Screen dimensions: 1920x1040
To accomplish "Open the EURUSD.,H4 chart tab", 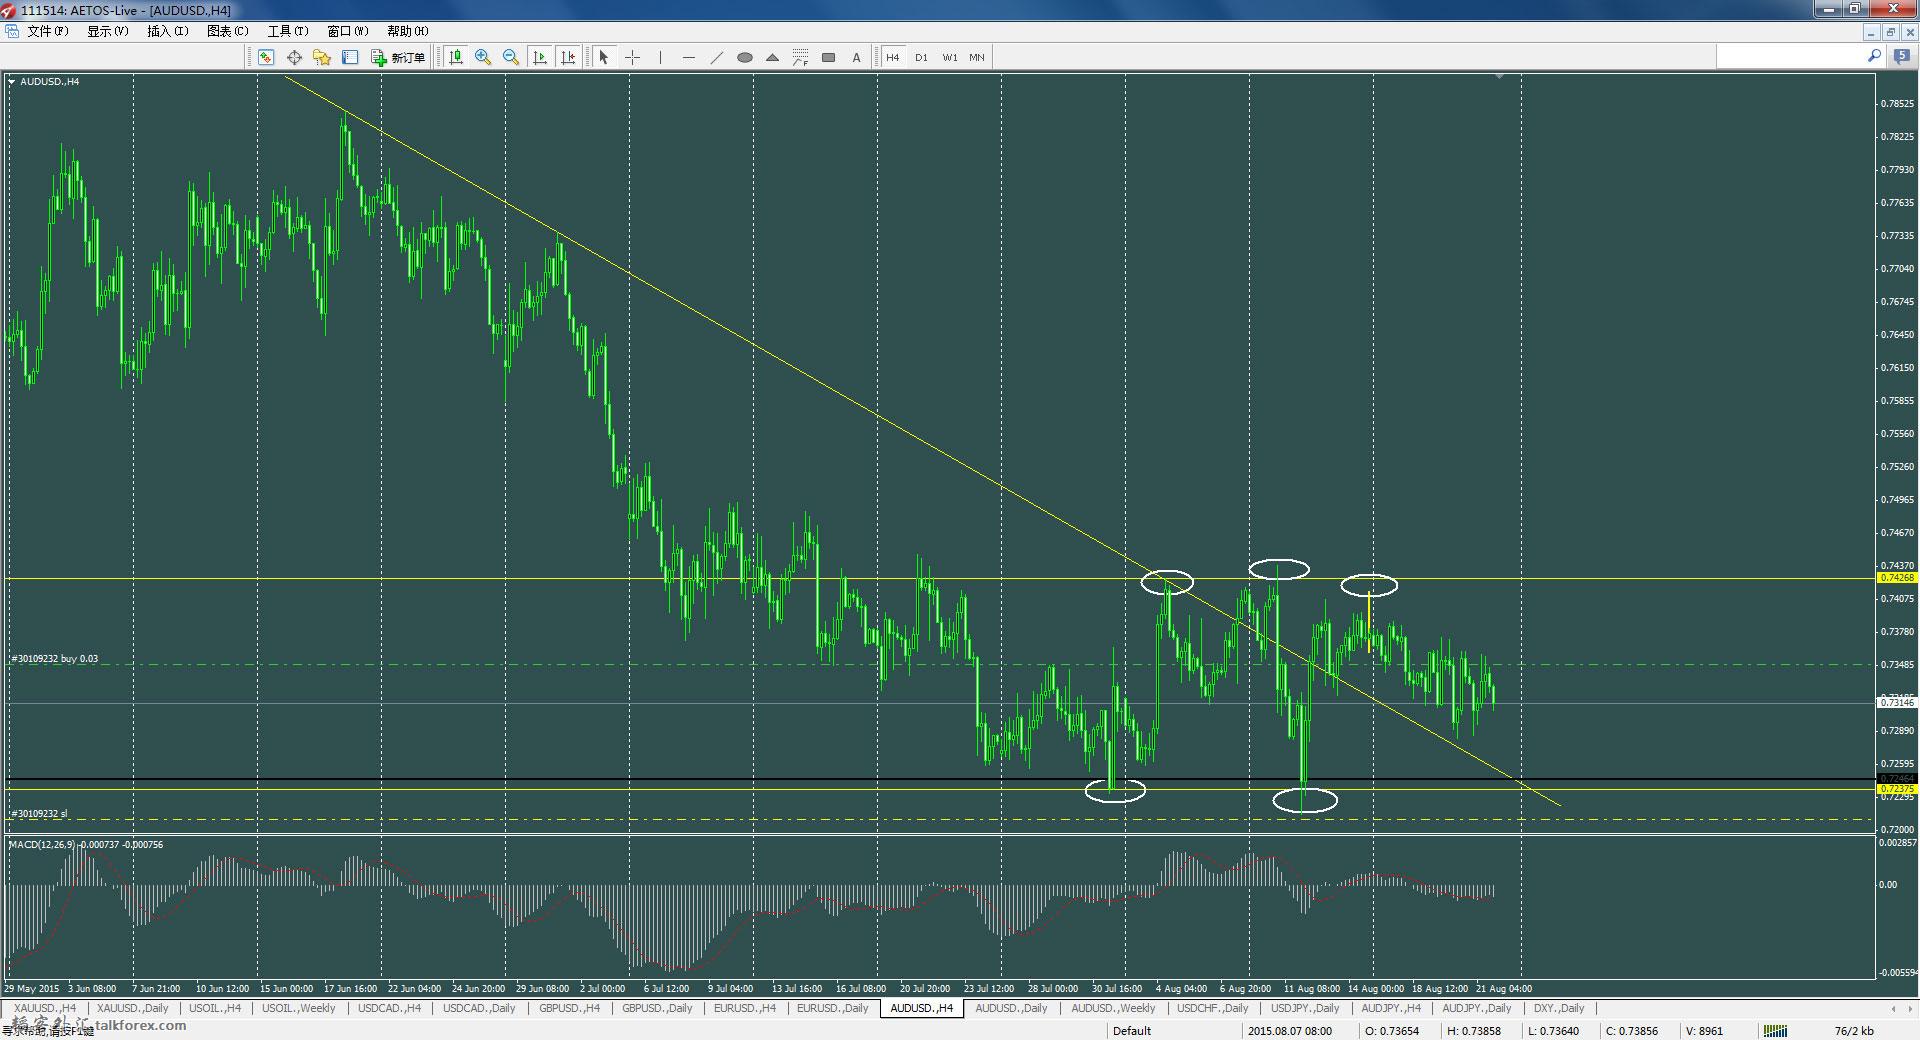I will coord(744,1008).
